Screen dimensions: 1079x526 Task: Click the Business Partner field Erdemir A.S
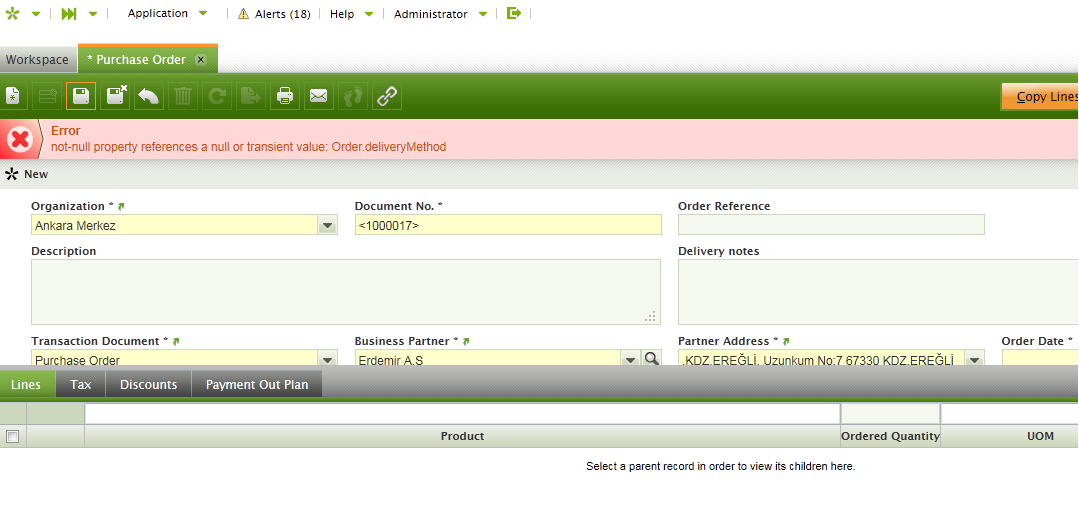(x=488, y=359)
